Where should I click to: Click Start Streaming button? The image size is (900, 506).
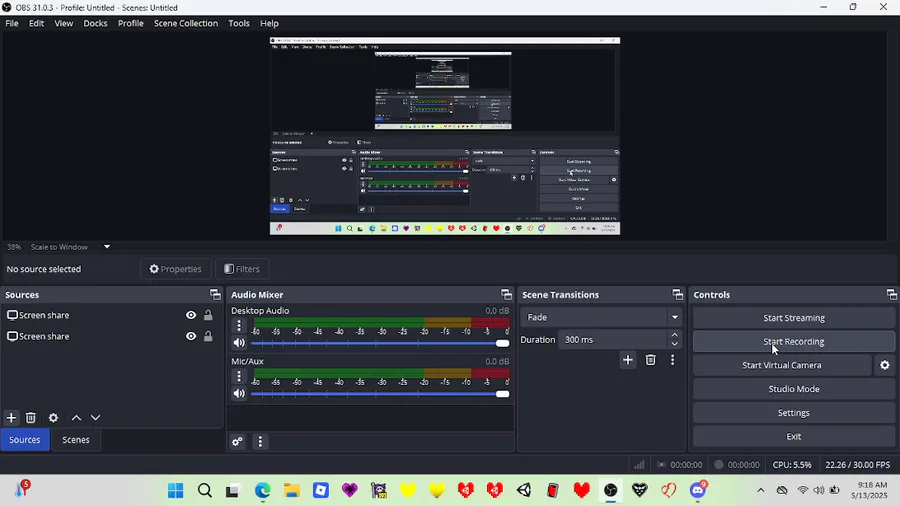point(793,318)
